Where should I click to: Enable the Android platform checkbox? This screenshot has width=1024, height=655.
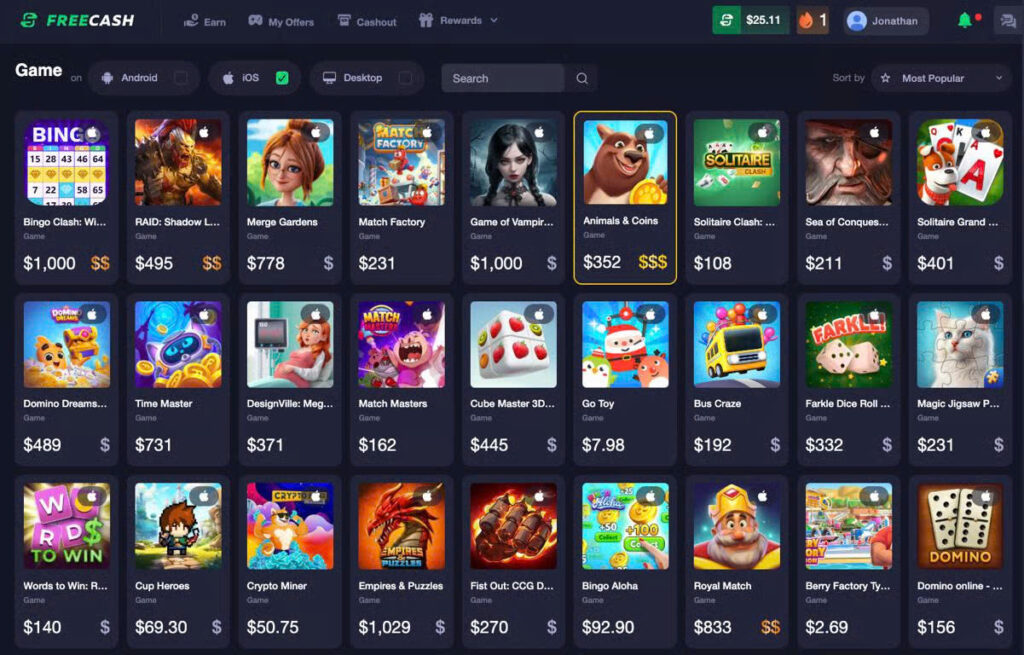181,78
